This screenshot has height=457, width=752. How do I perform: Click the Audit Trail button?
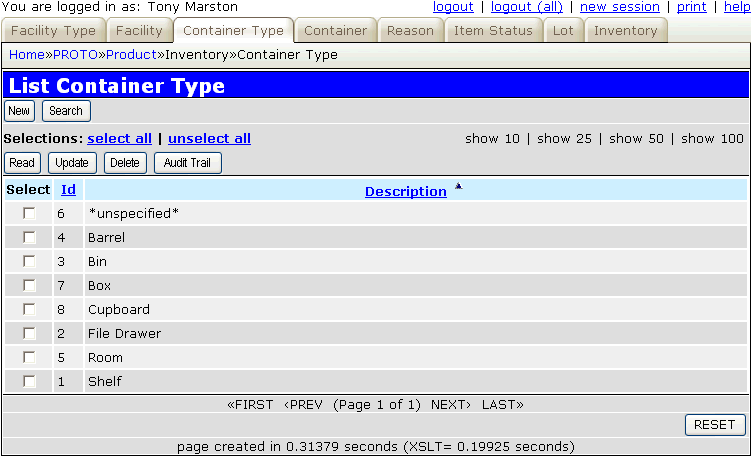[x=187, y=163]
